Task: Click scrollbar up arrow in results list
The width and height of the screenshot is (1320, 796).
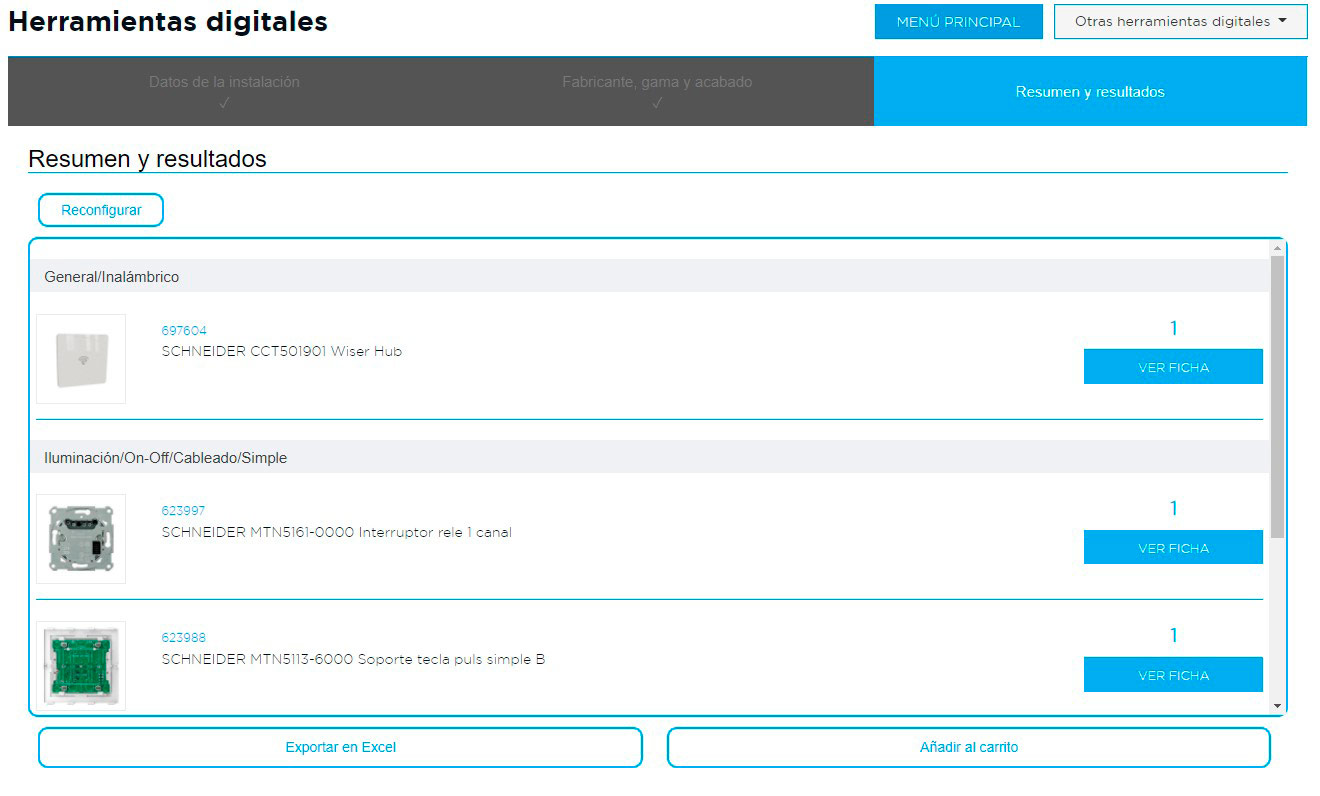Action: tap(1277, 247)
